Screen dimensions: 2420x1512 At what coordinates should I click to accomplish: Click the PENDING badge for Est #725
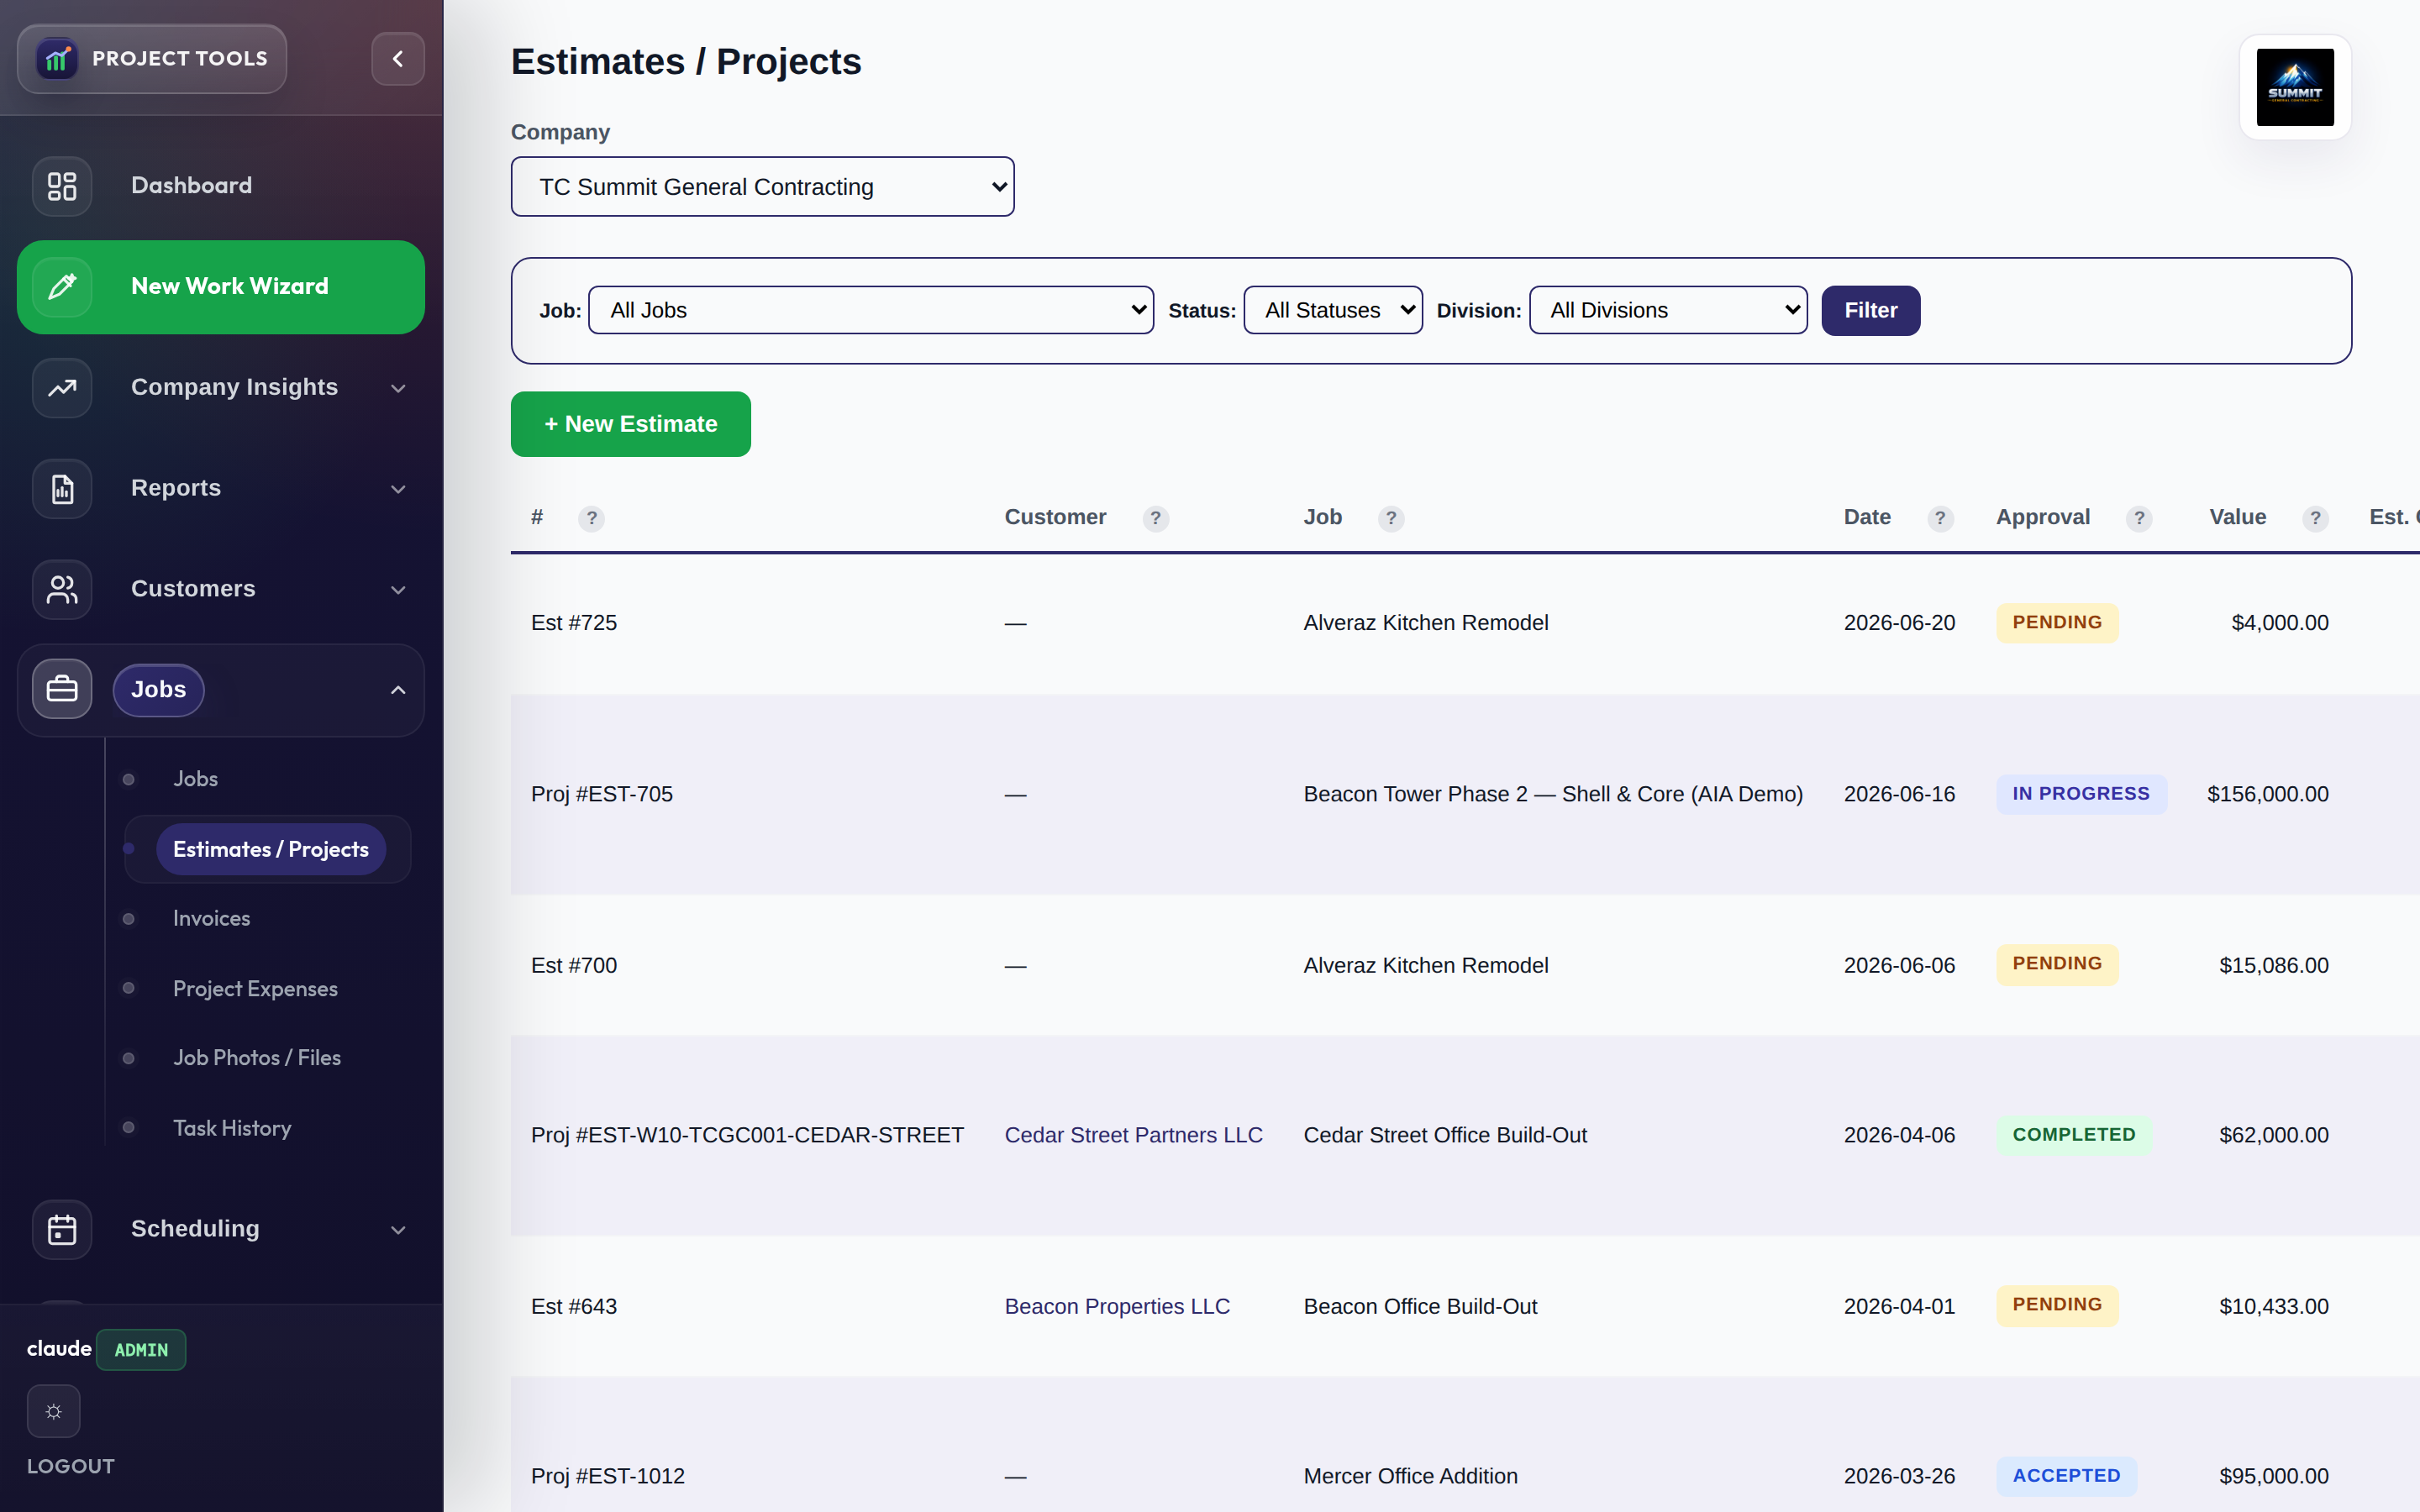(2057, 622)
